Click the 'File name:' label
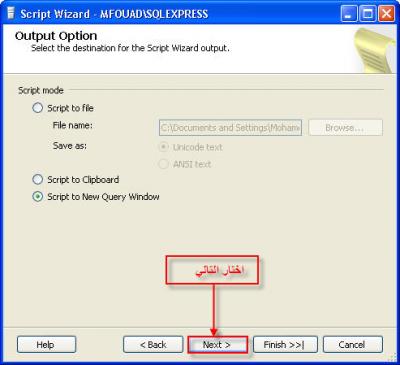Image resolution: width=400 pixels, height=365 pixels. pos(73,126)
